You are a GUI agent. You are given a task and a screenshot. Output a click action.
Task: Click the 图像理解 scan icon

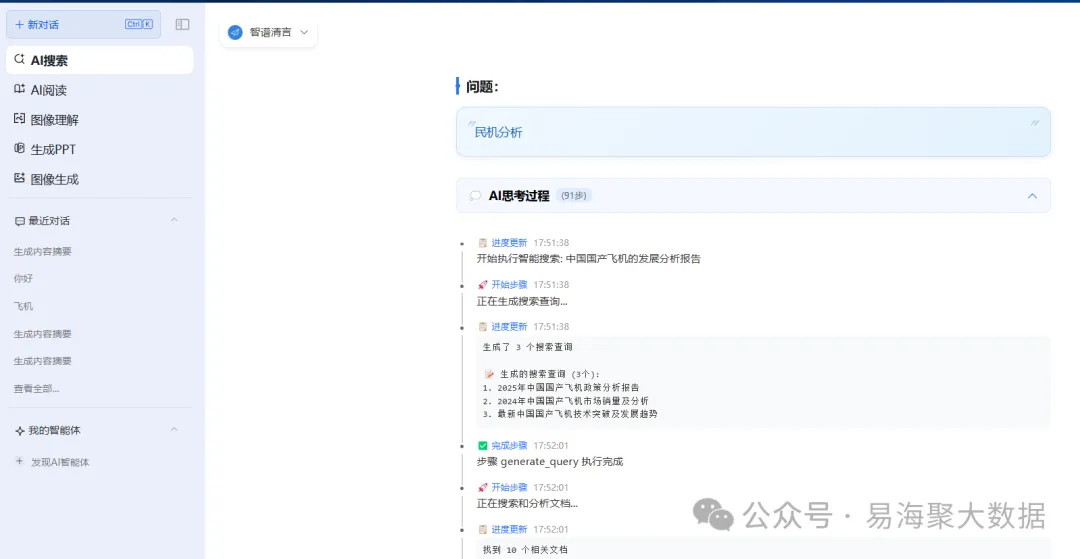tap(19, 119)
